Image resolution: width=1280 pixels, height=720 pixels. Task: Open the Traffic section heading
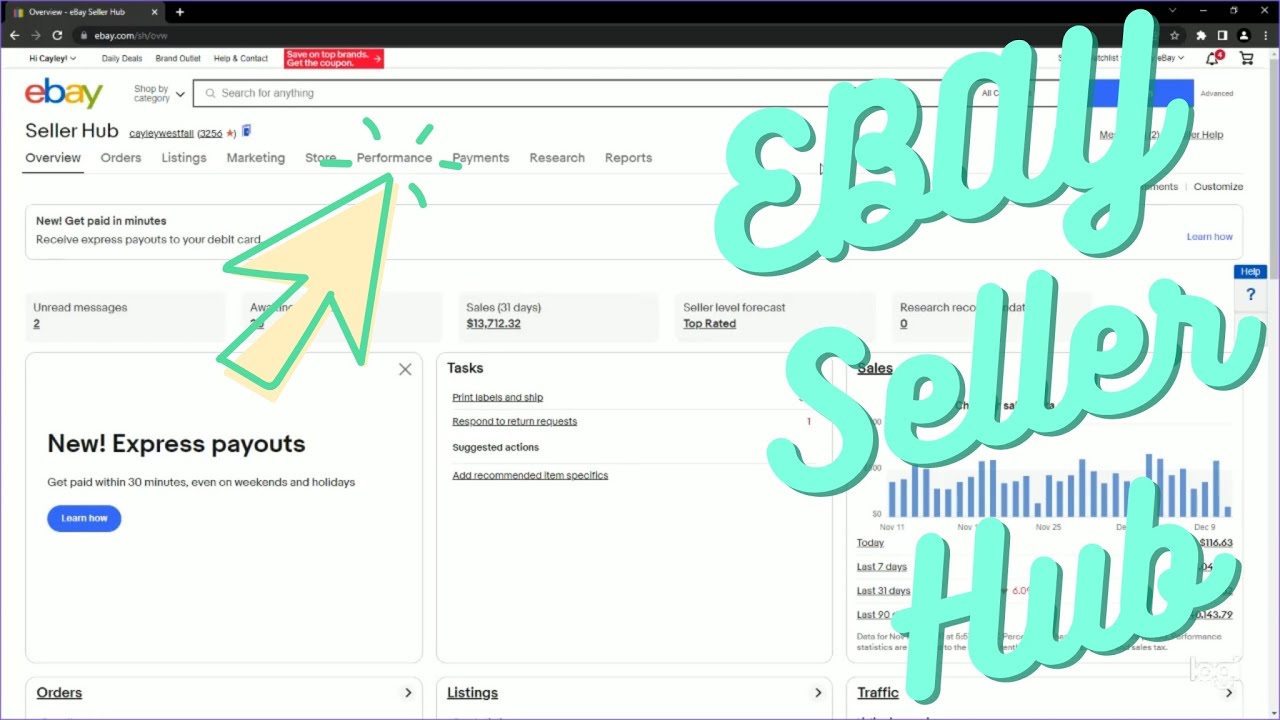(x=878, y=693)
